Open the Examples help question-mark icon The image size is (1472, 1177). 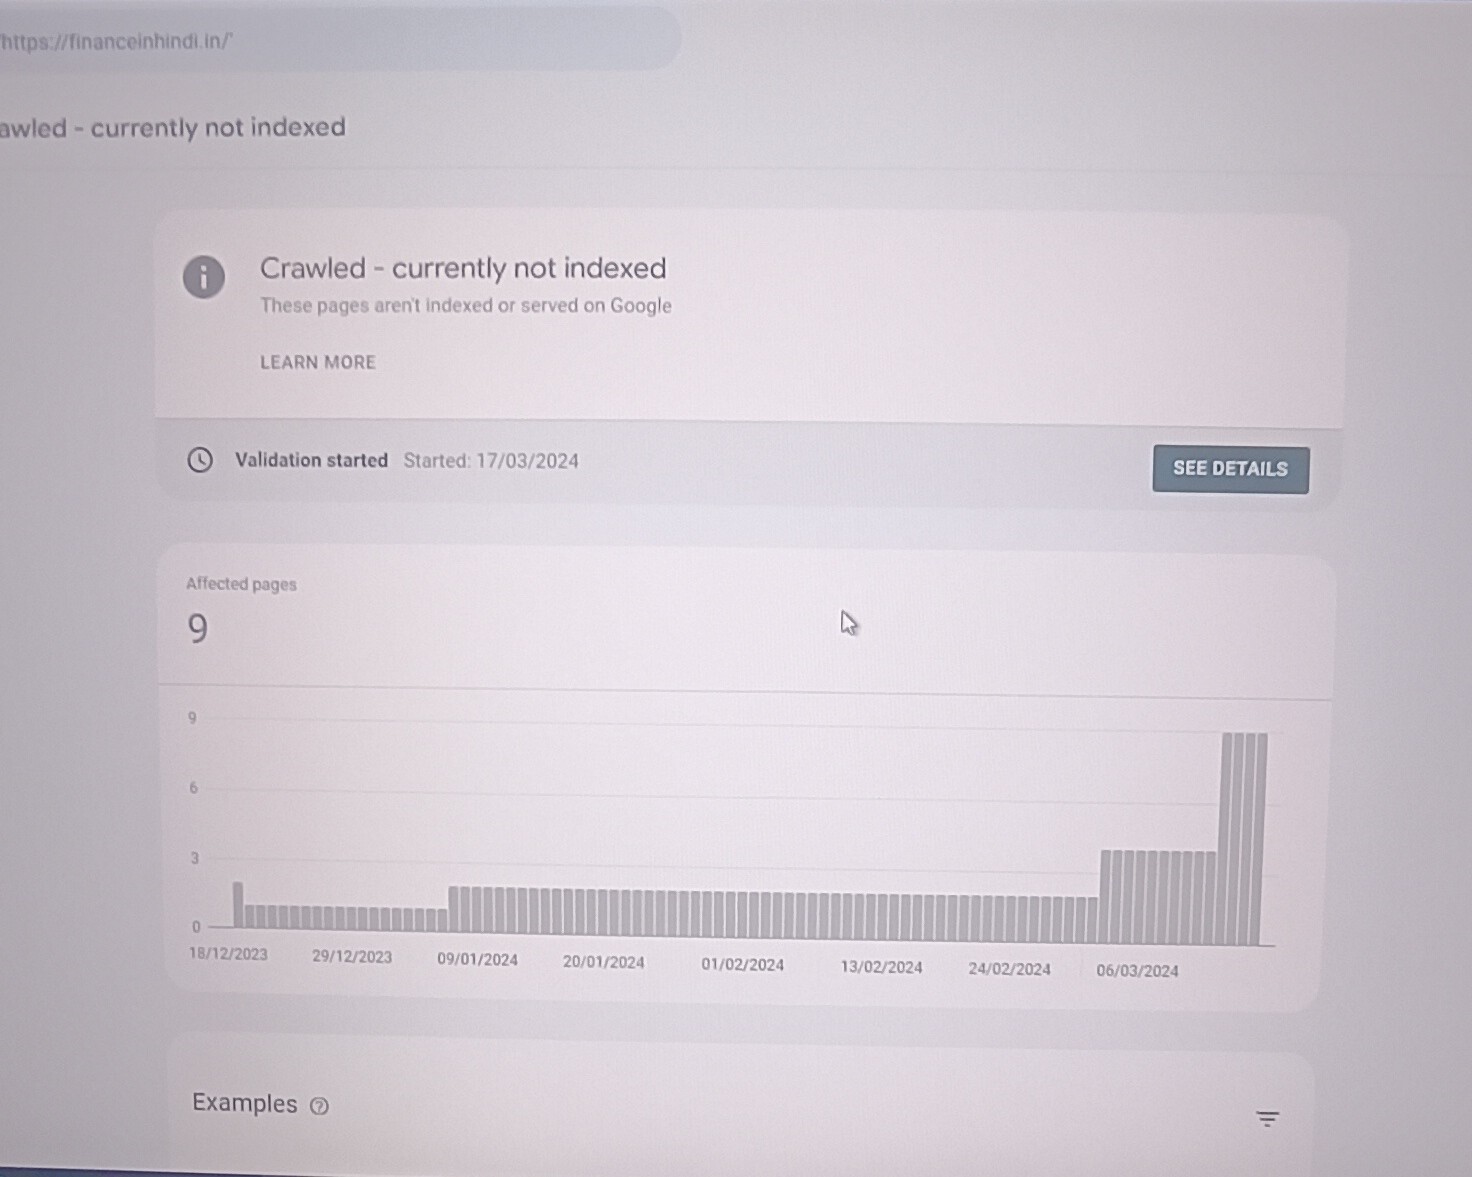pos(319,1105)
